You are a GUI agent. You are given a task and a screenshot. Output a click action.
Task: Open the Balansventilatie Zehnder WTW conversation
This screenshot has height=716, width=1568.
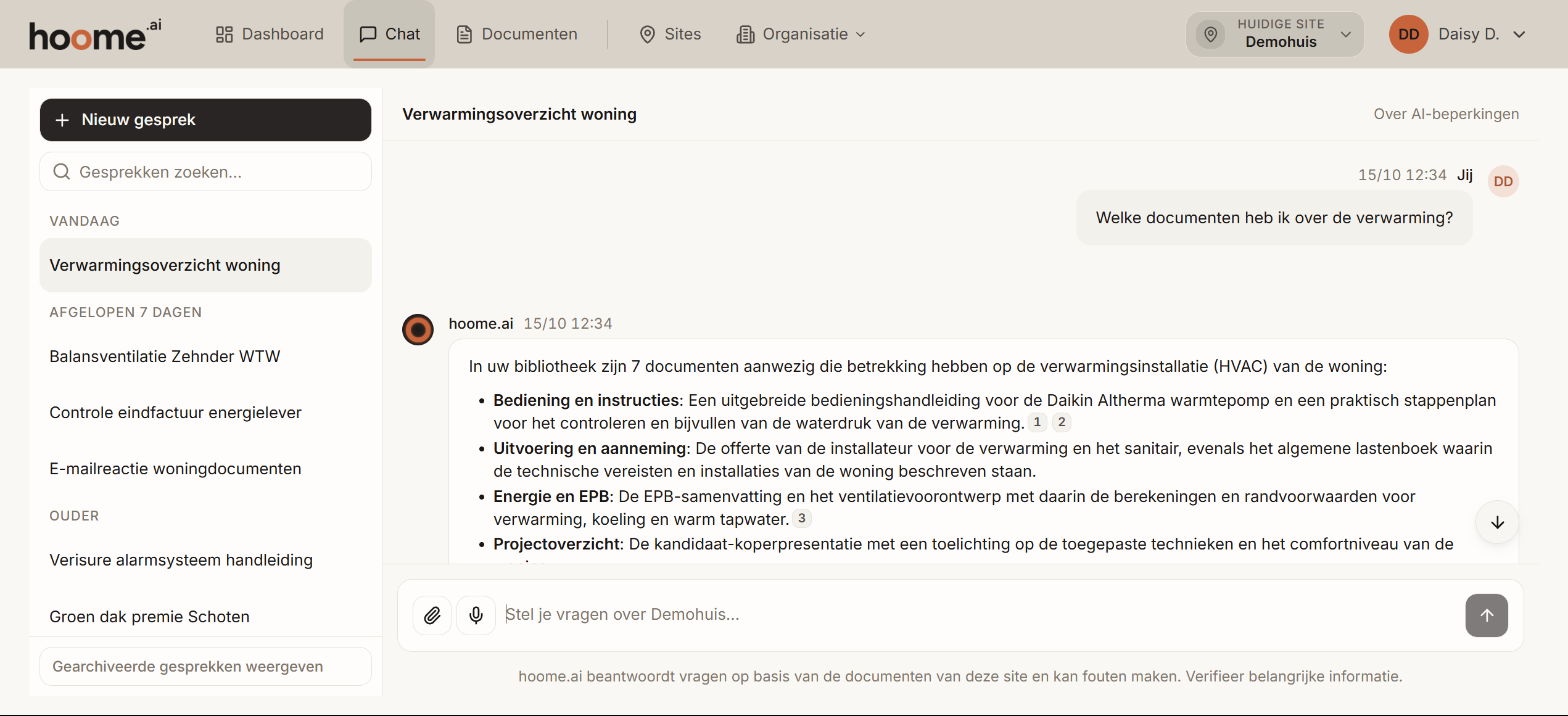point(205,356)
